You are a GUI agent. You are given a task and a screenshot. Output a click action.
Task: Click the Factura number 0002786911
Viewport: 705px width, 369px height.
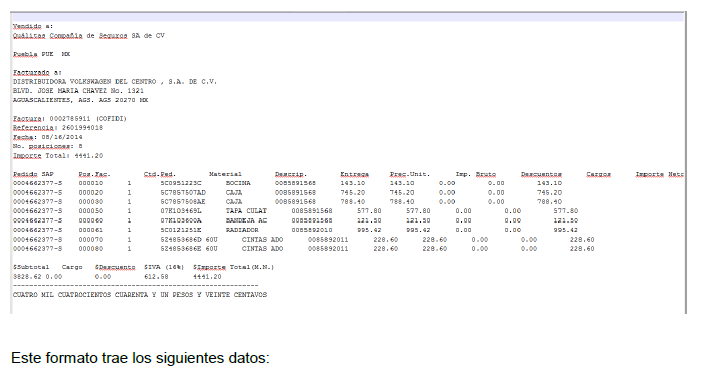coord(70,119)
